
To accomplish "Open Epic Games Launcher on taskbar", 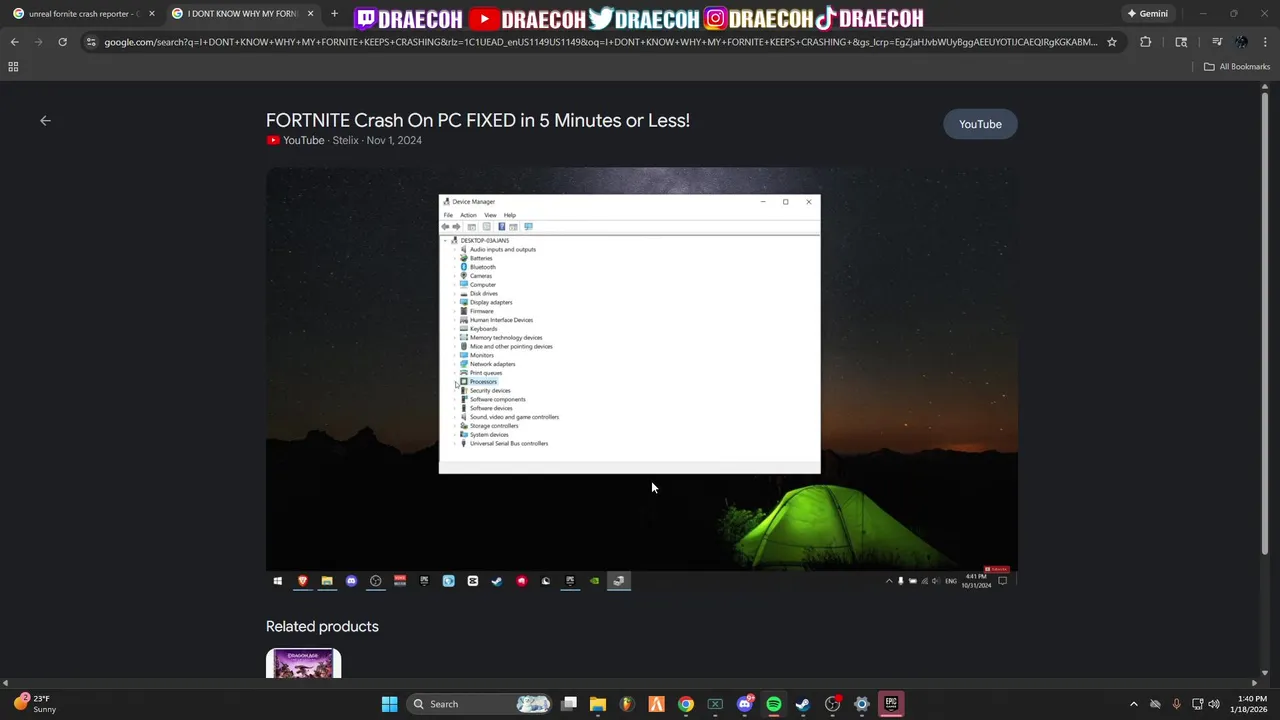I will (891, 704).
